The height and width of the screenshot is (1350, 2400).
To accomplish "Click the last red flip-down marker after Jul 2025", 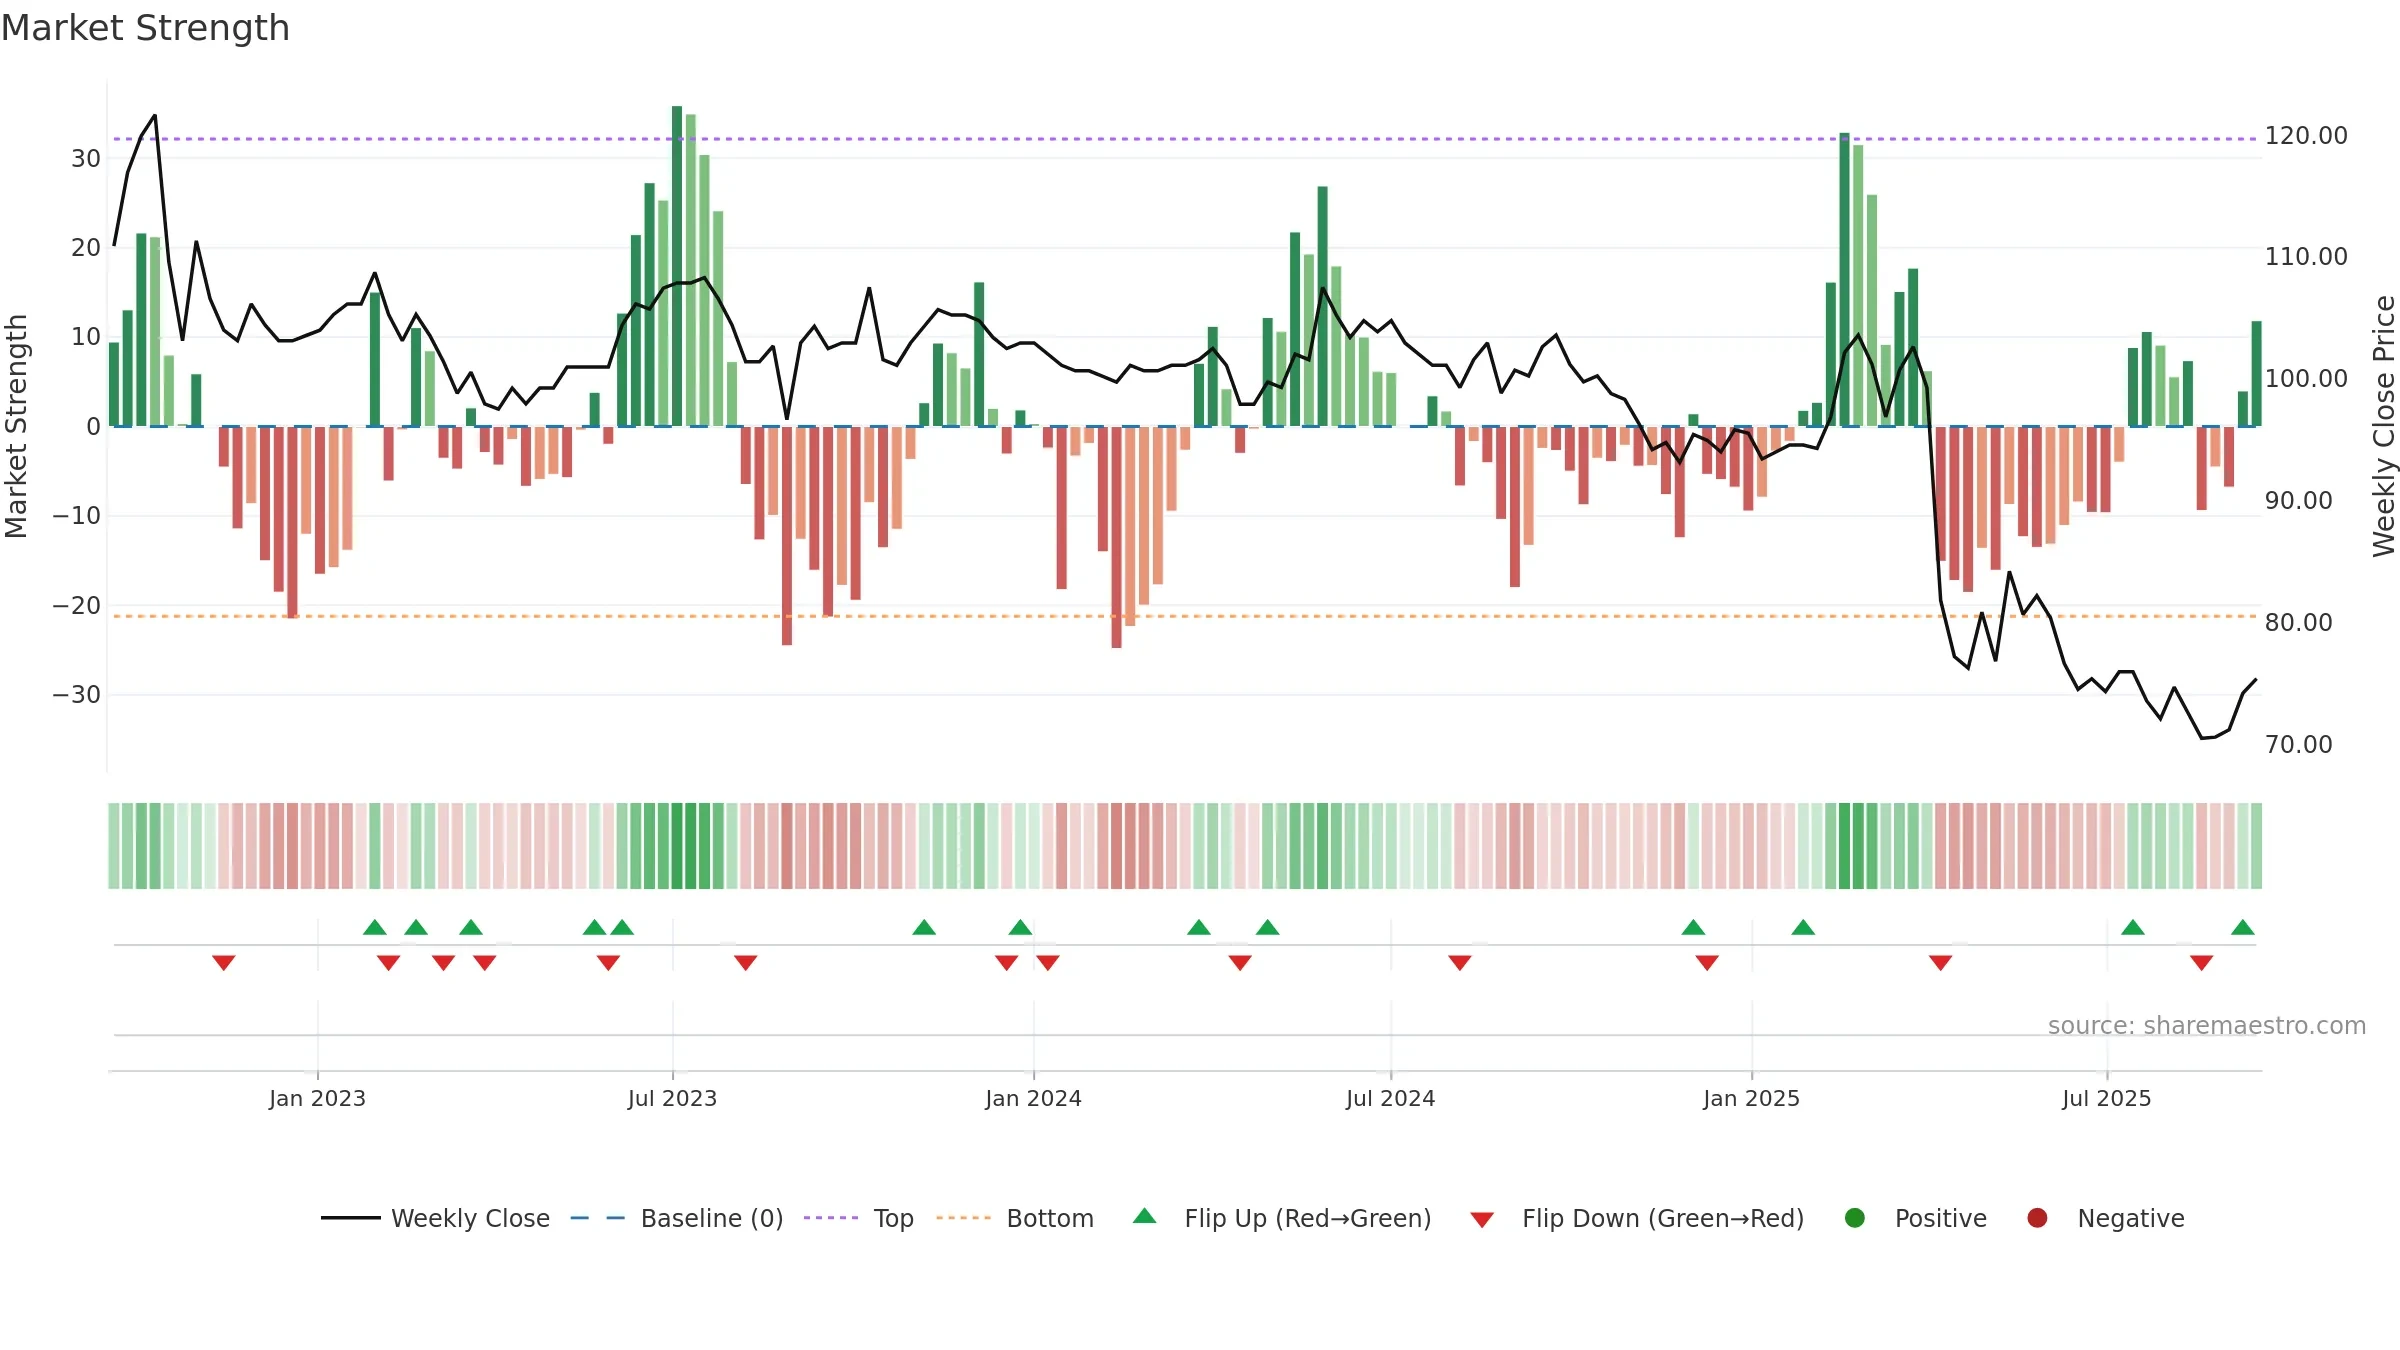I will point(2201,962).
